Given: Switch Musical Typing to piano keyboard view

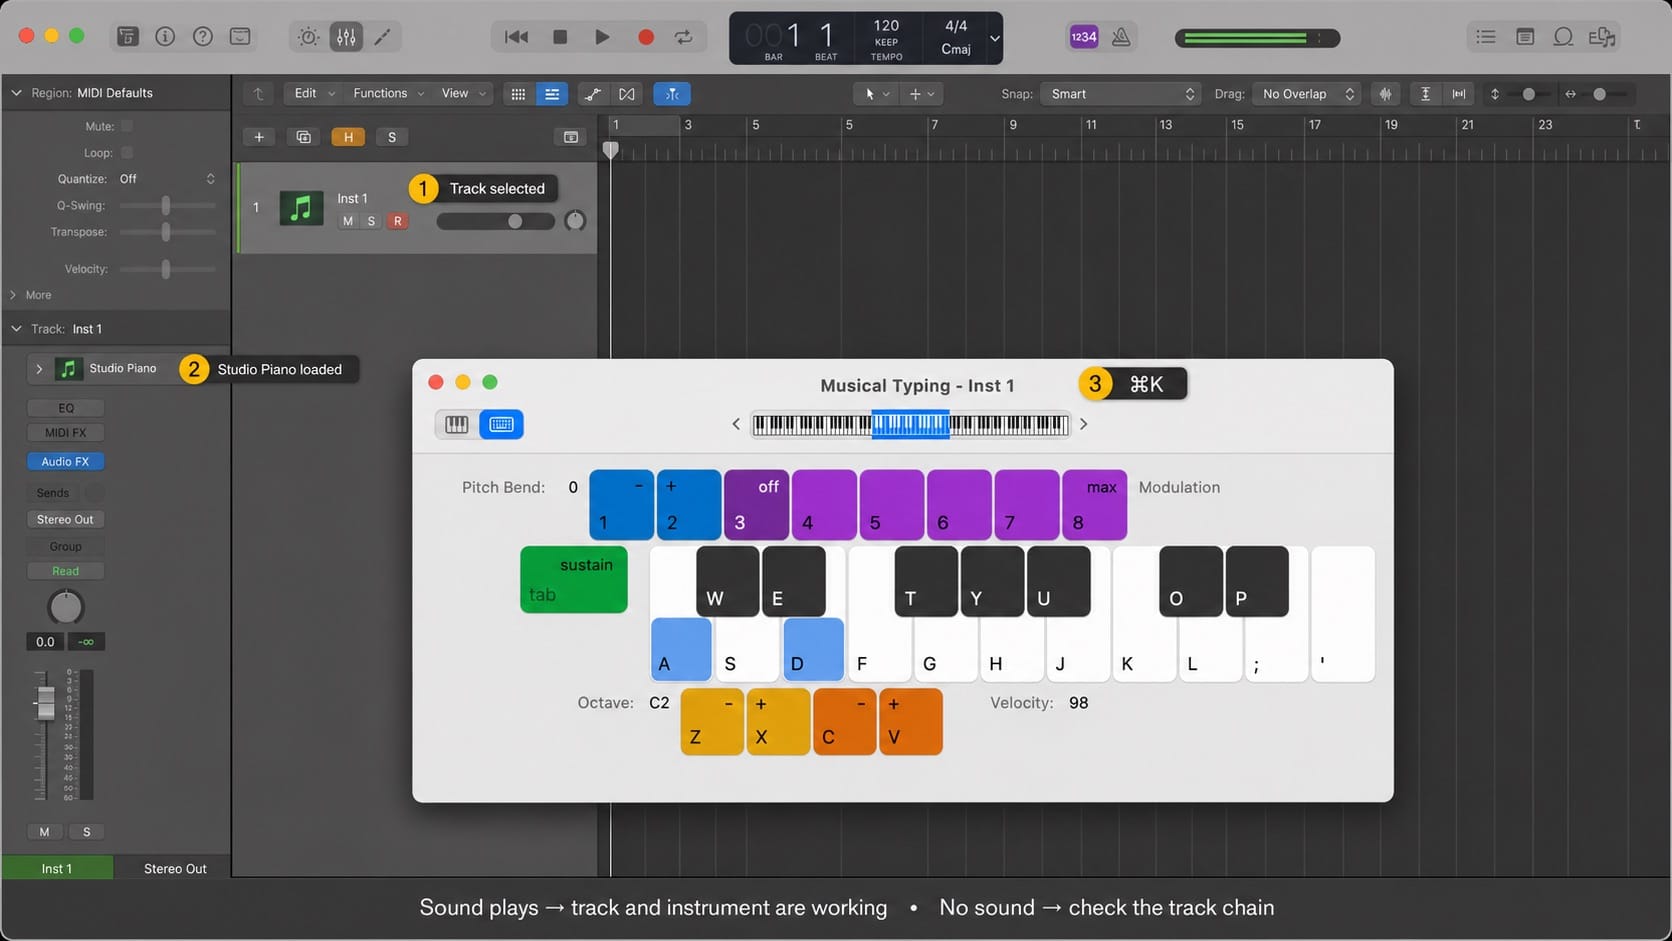Looking at the screenshot, I should point(457,424).
